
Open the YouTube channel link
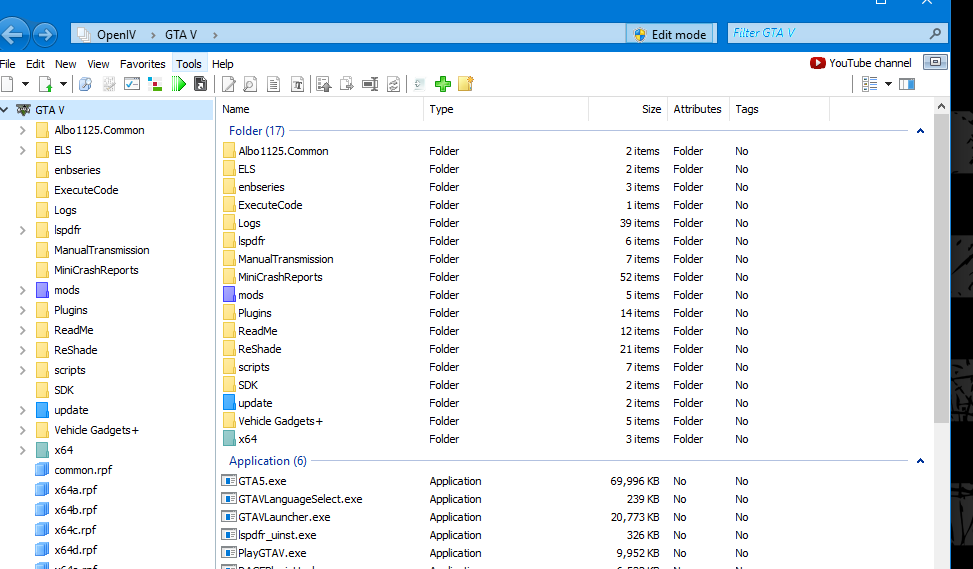coord(861,63)
